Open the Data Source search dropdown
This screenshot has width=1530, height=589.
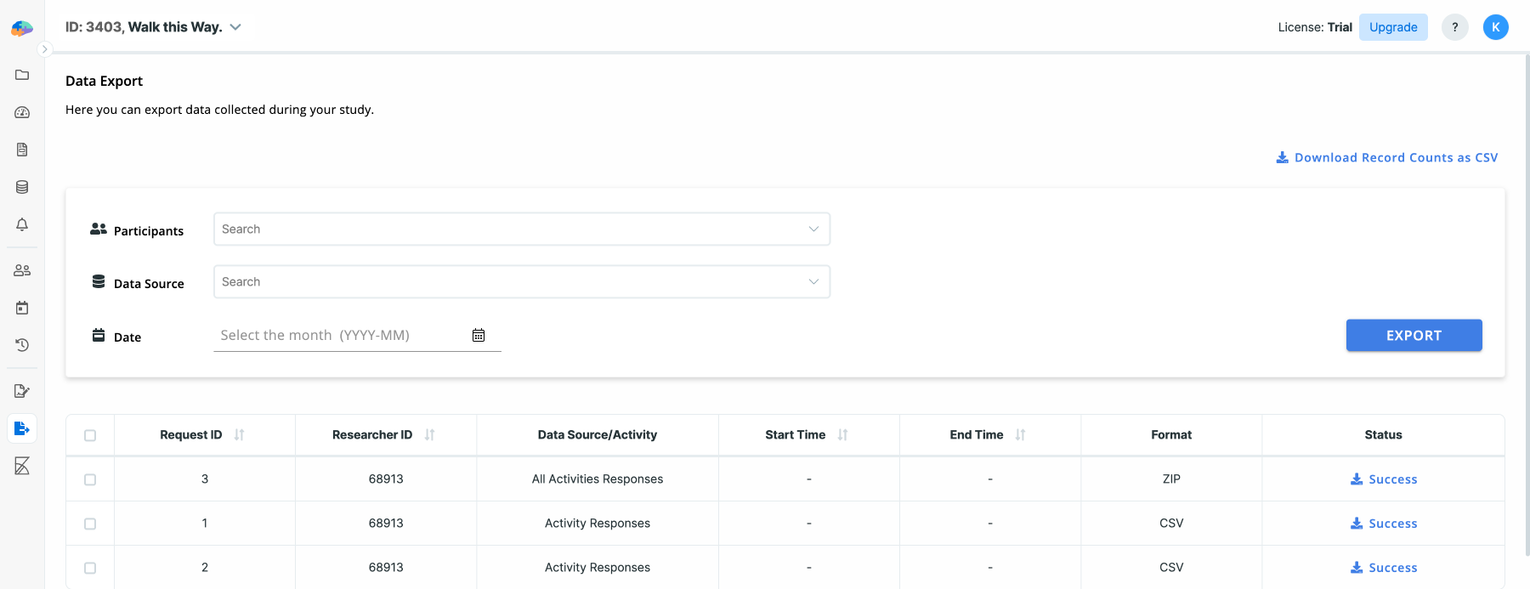[x=521, y=281]
